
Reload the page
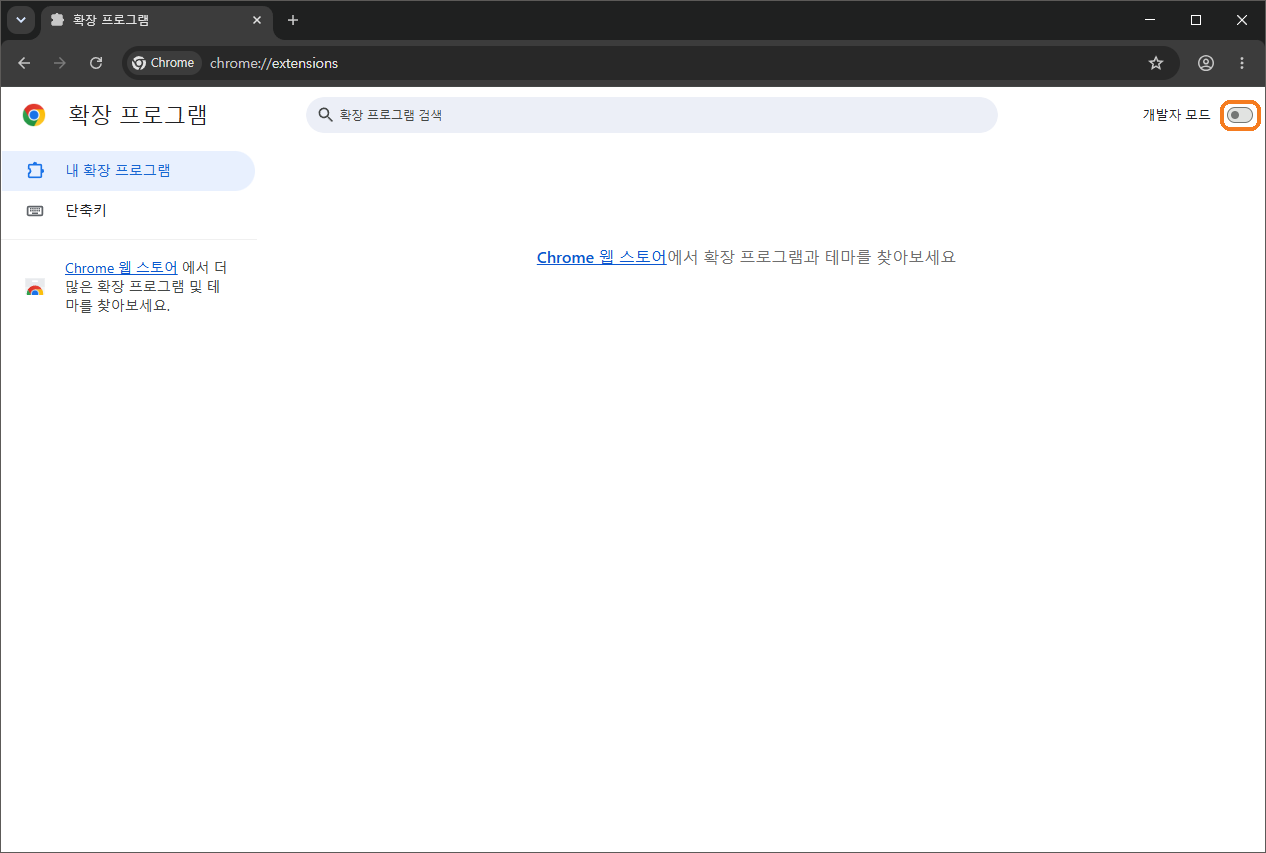96,63
